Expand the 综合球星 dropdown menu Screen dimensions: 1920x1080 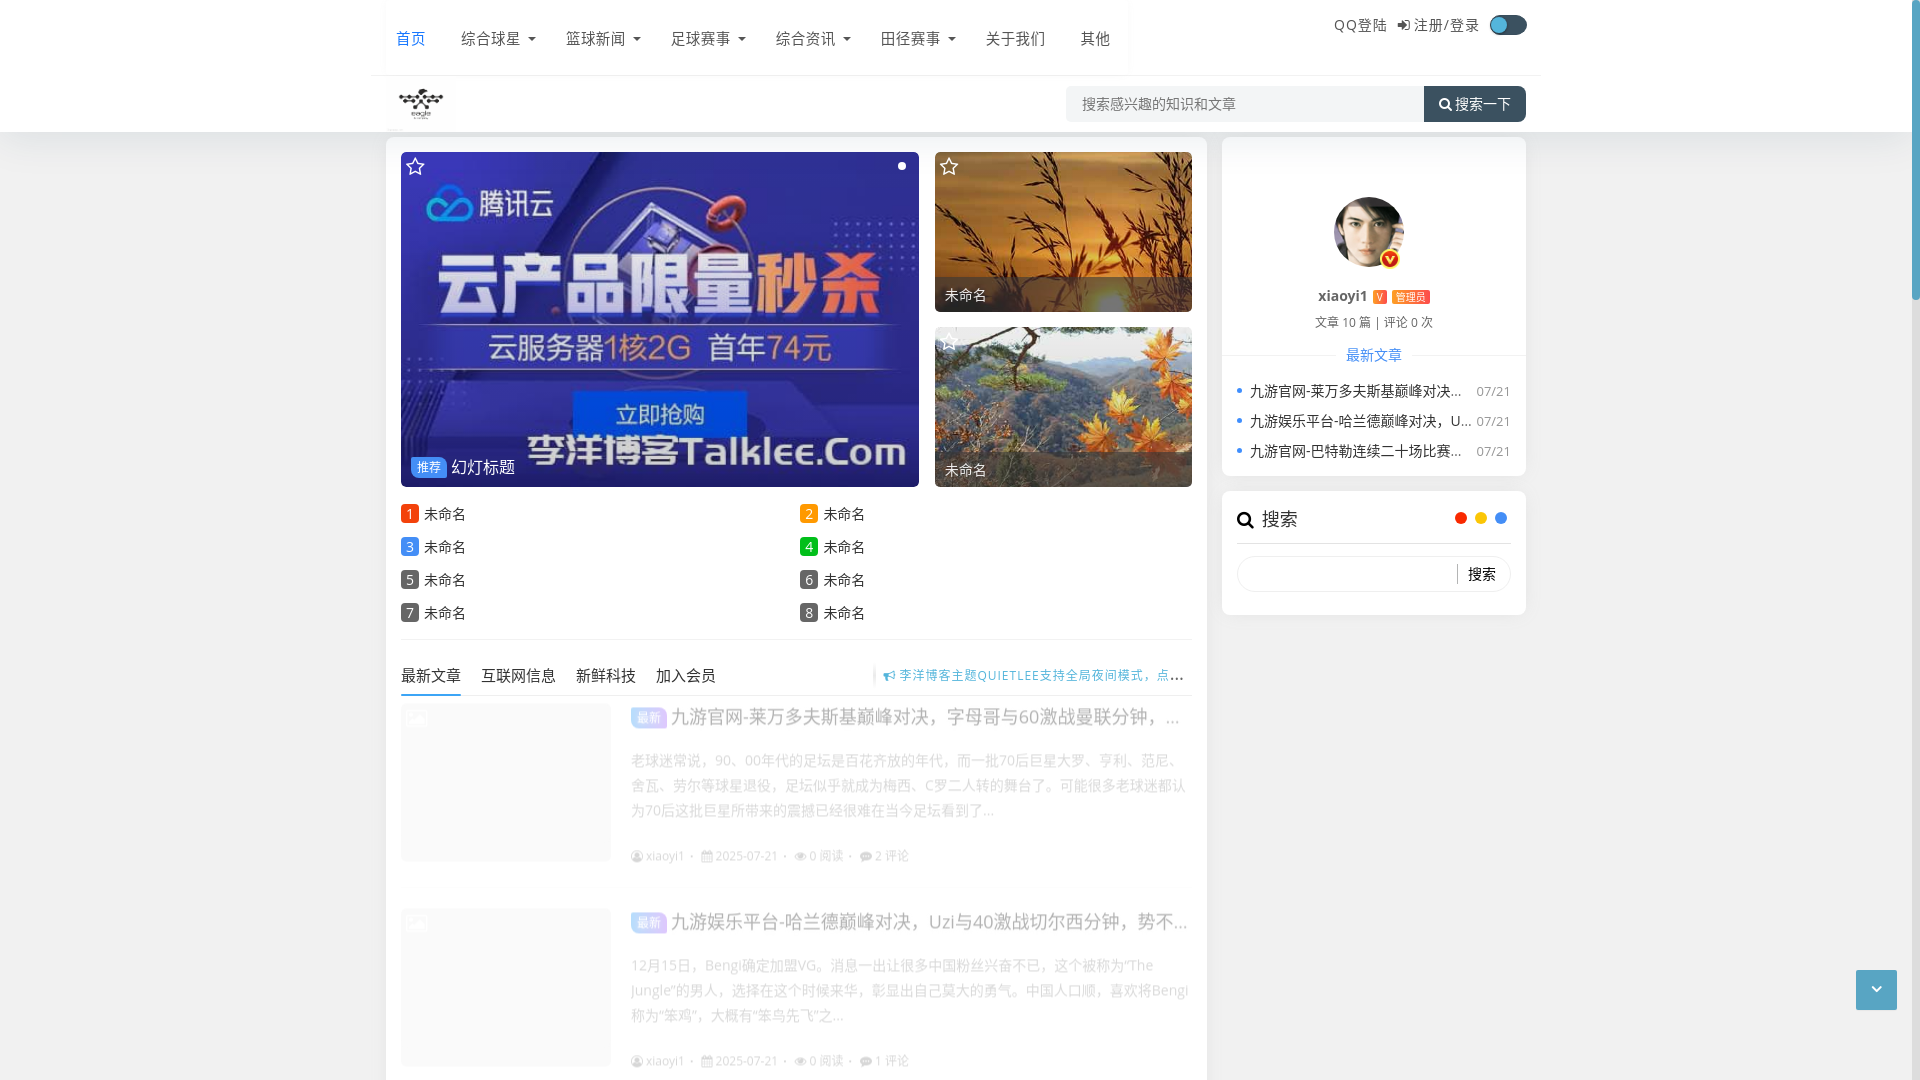(x=498, y=39)
